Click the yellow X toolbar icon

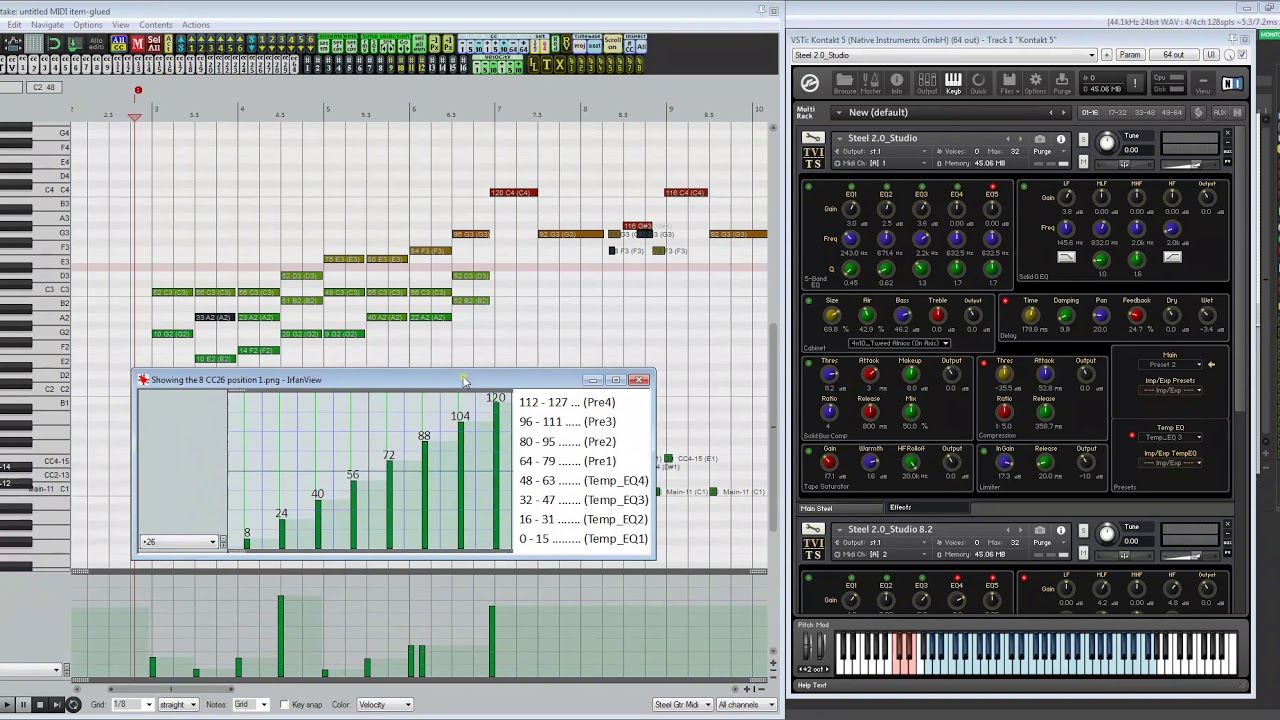pyautogui.click(x=560, y=65)
